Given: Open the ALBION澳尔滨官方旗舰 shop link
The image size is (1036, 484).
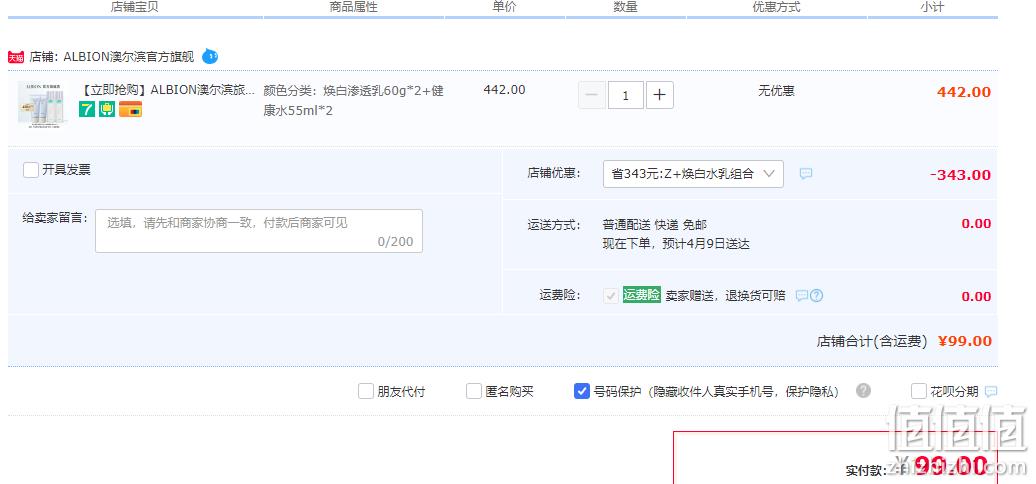Looking at the screenshot, I should click(x=129, y=57).
